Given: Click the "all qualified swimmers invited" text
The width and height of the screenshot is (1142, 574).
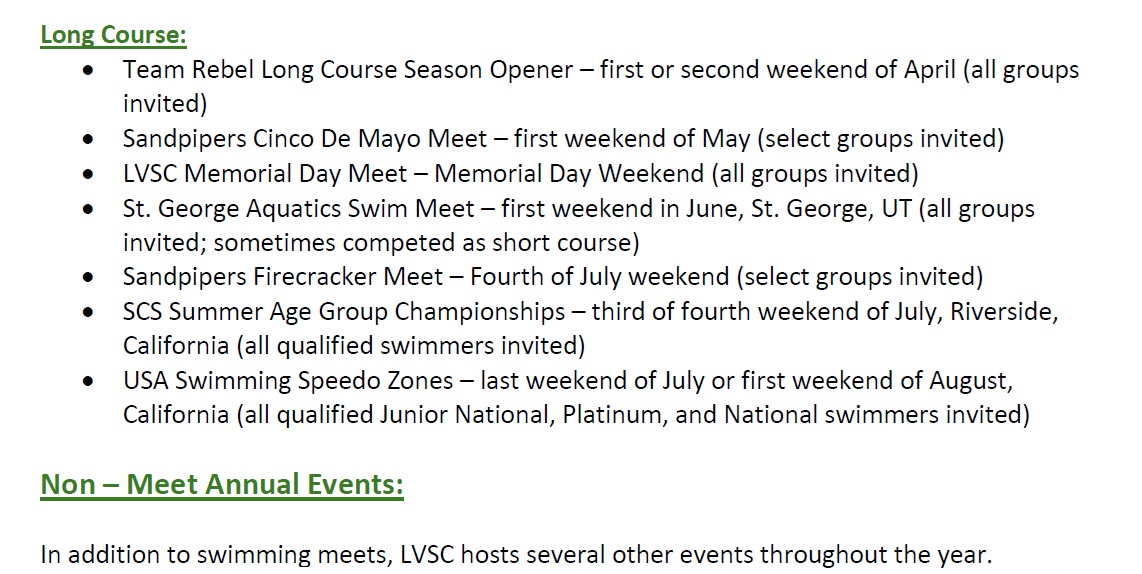Looking at the screenshot, I should (408, 346).
